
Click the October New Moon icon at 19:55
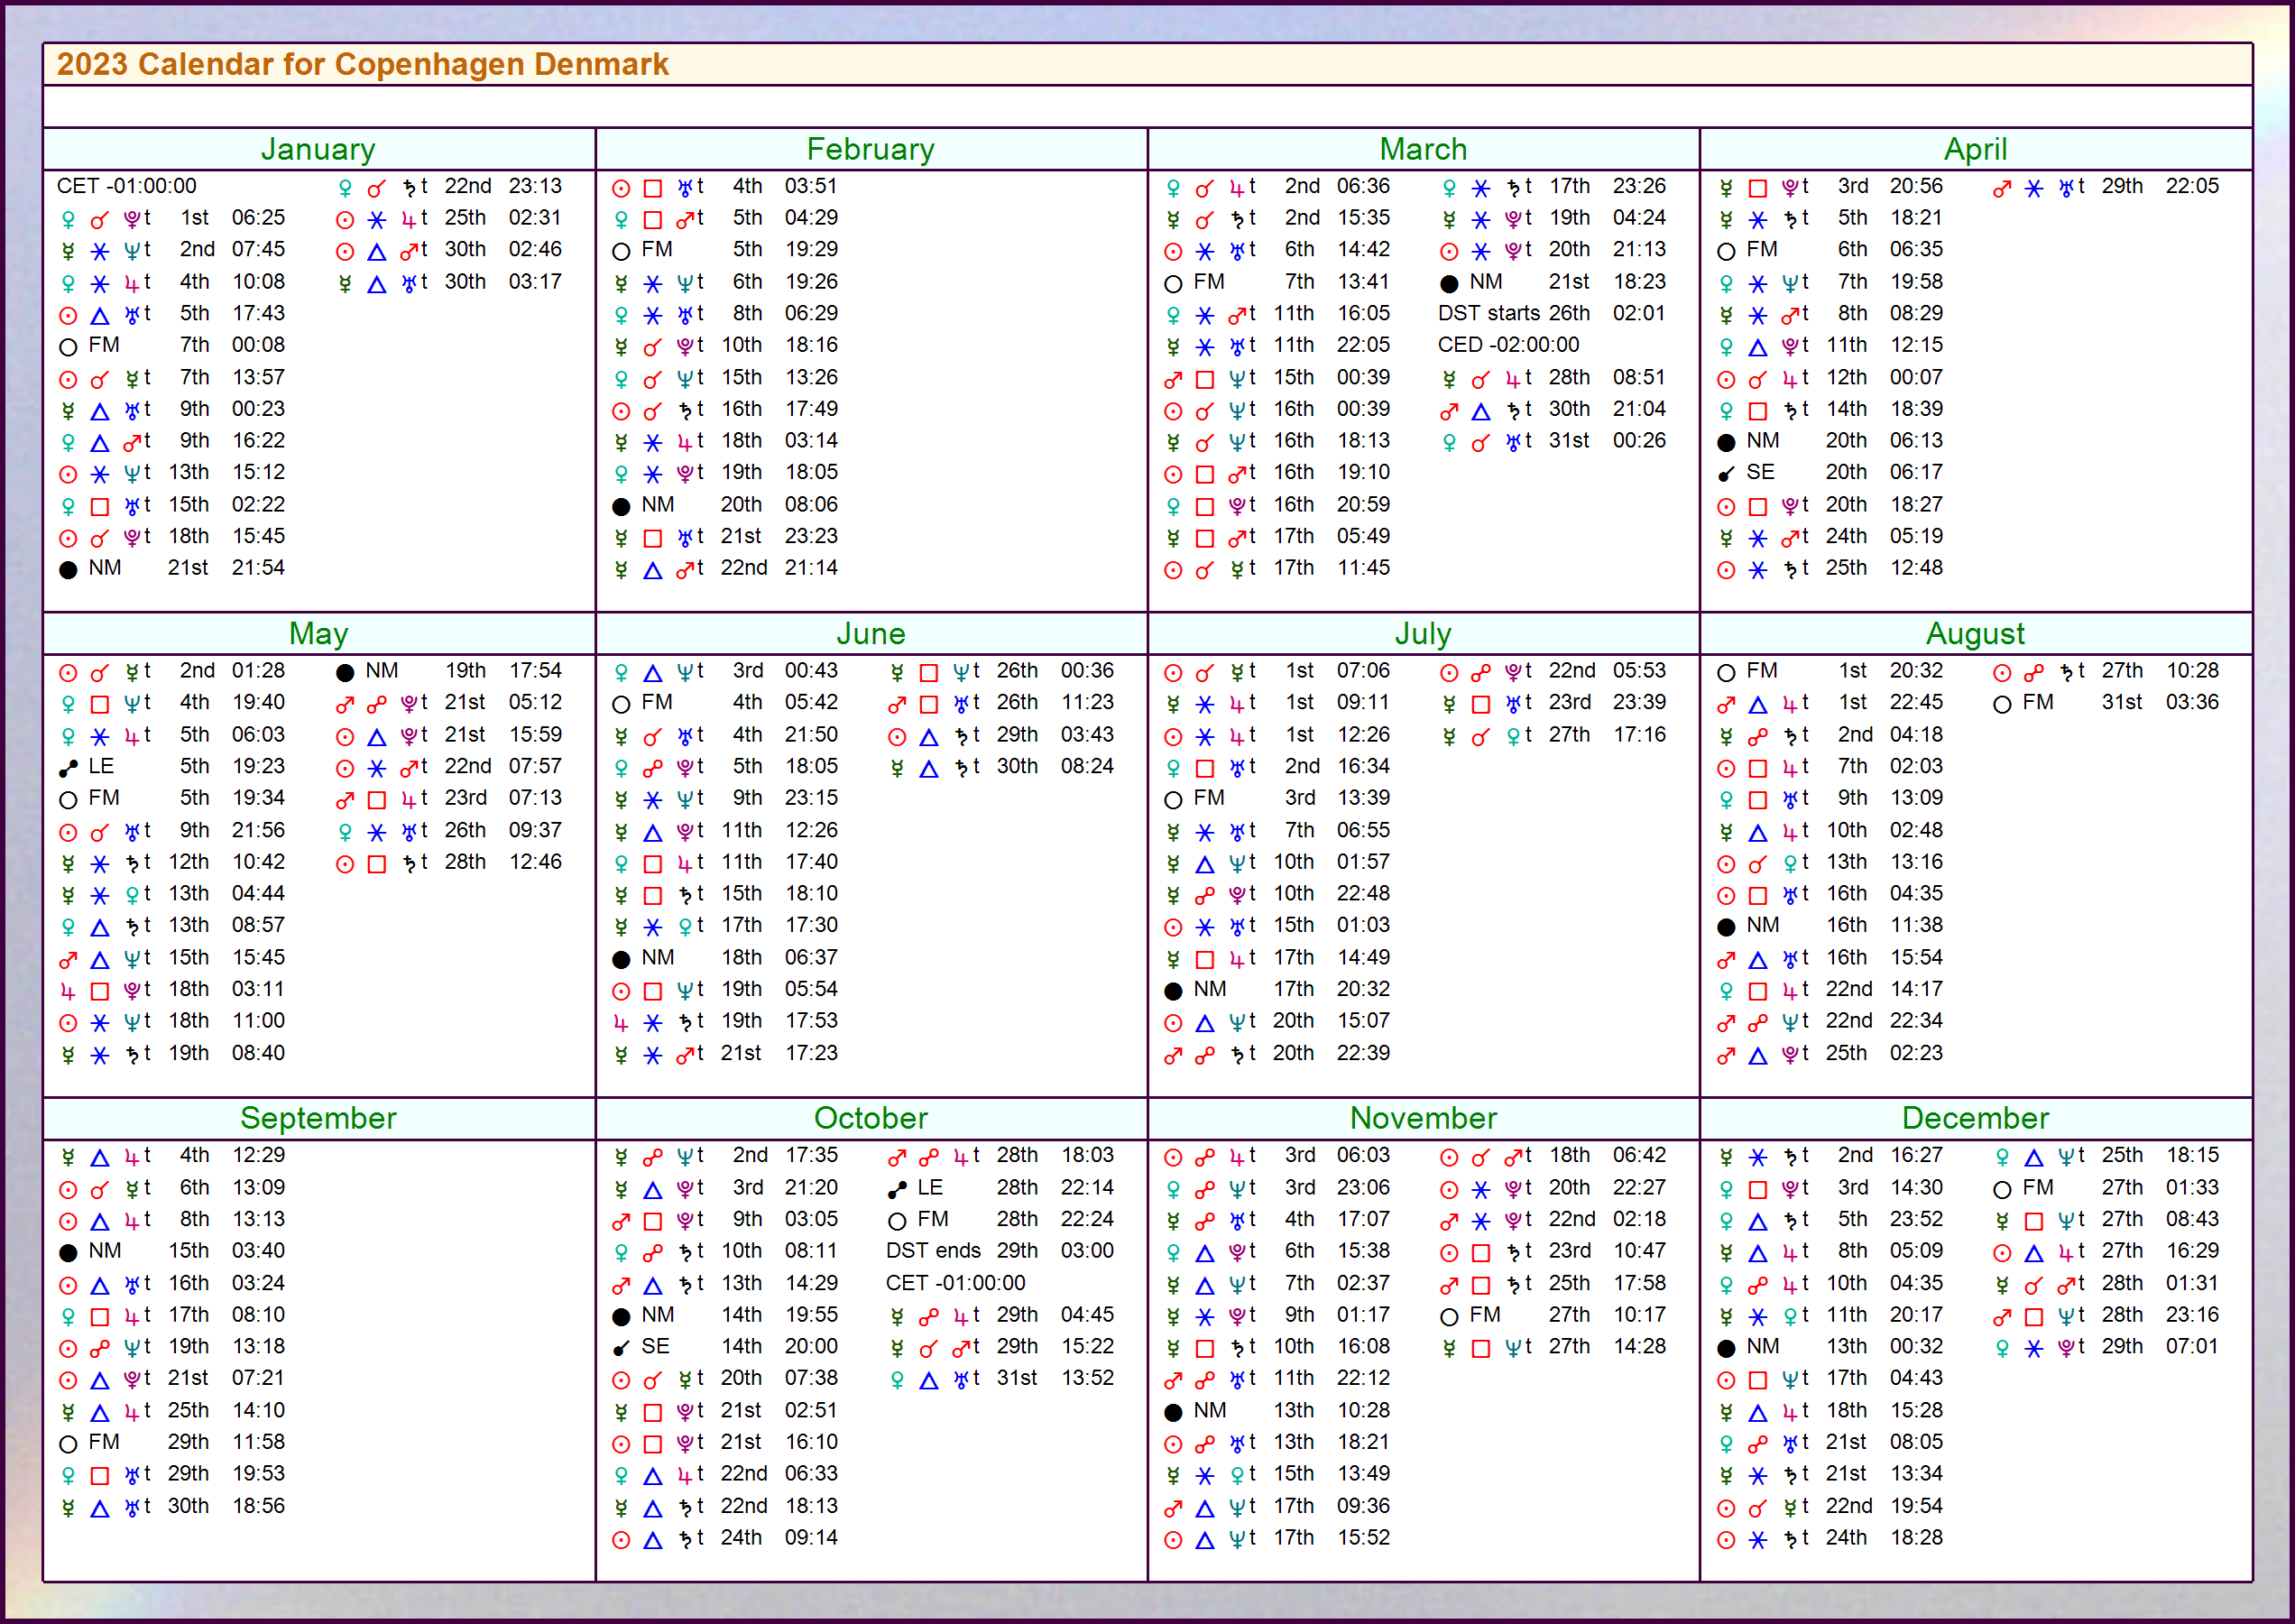pyautogui.click(x=621, y=1316)
